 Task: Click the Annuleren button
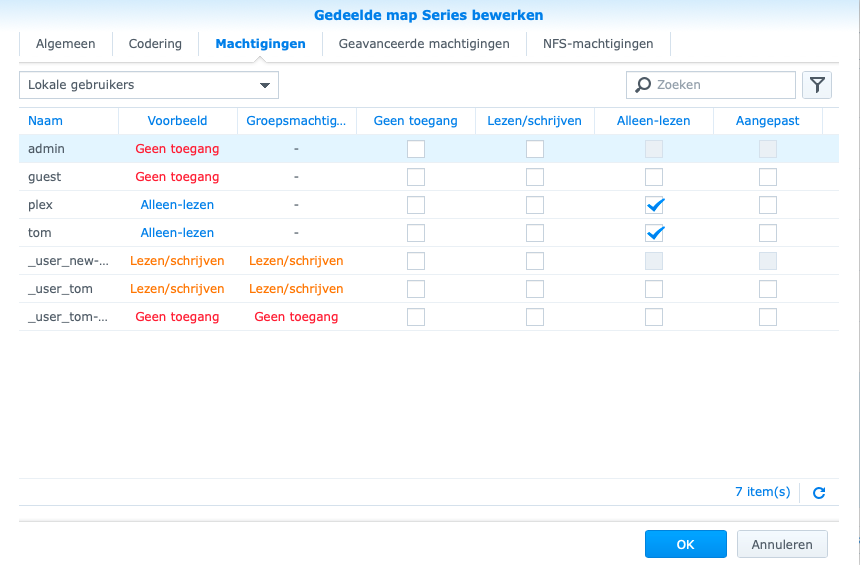(782, 544)
